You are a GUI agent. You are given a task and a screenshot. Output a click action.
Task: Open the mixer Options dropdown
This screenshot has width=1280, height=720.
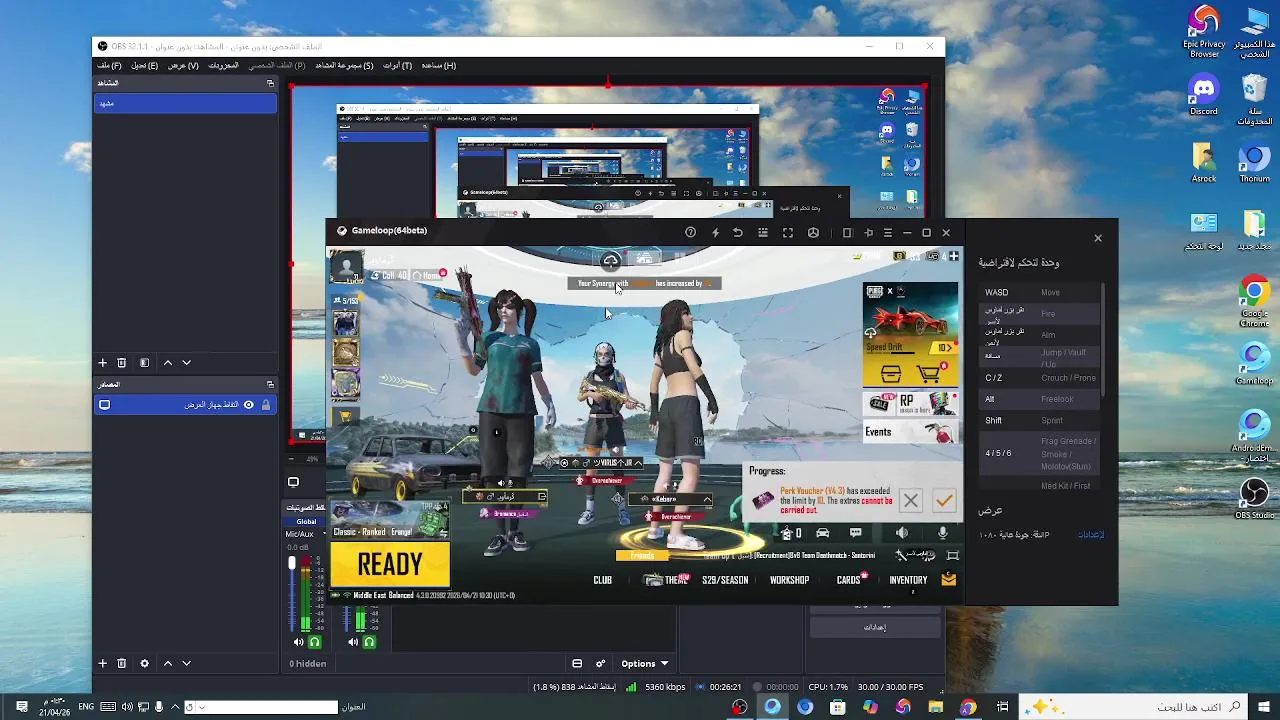click(644, 663)
